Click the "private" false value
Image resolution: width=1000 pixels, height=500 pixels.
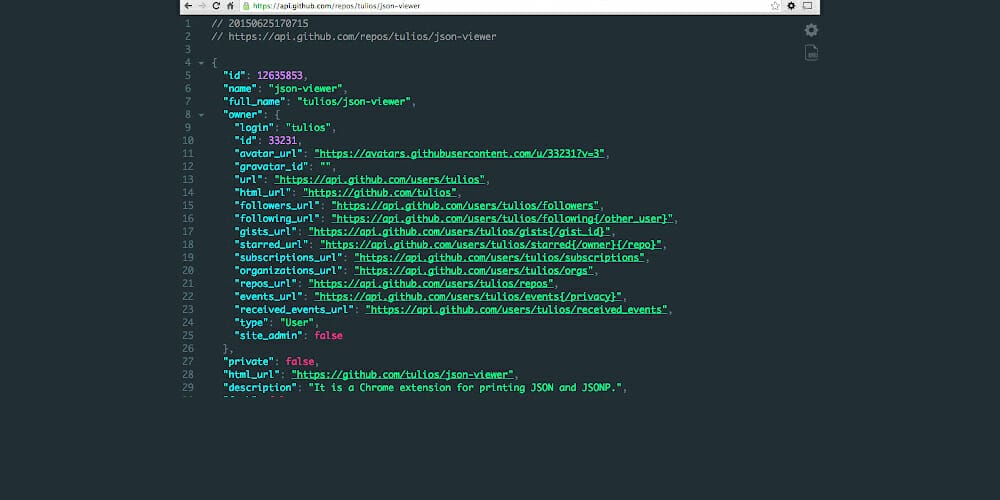tap(300, 362)
